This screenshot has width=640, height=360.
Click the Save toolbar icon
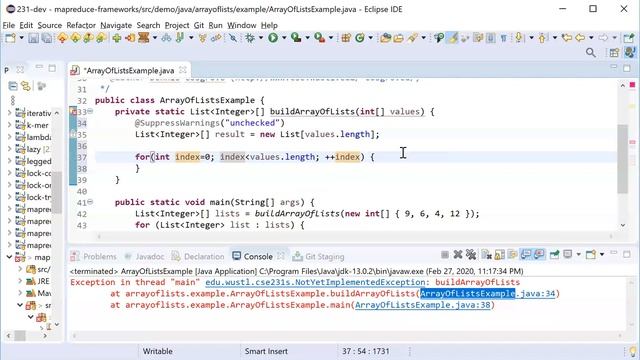click(33, 38)
